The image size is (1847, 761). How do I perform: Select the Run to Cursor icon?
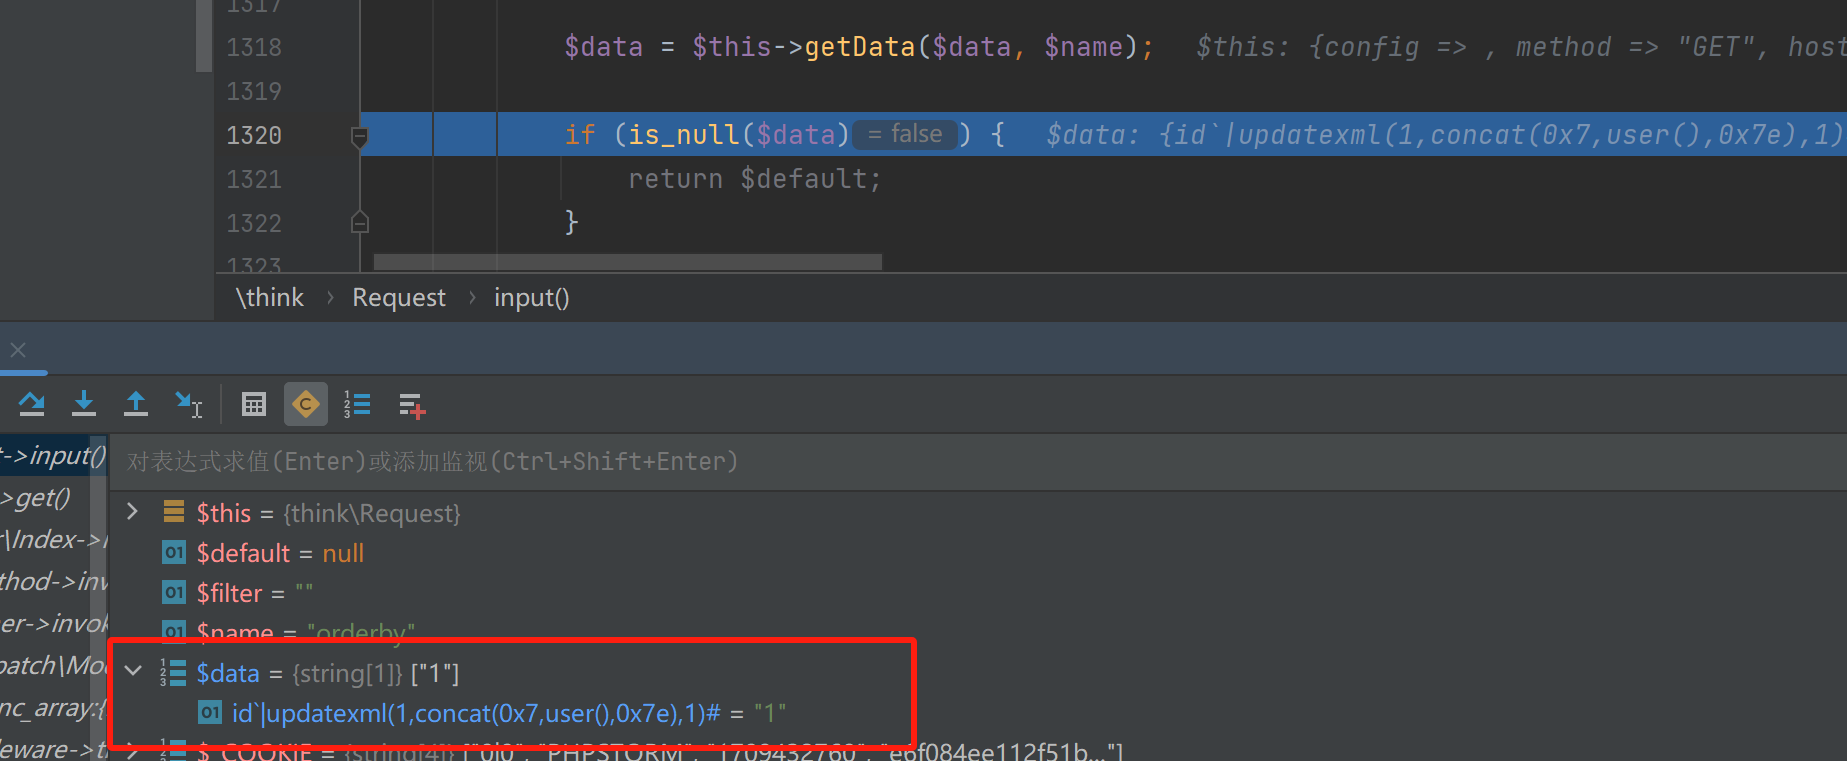(x=188, y=404)
